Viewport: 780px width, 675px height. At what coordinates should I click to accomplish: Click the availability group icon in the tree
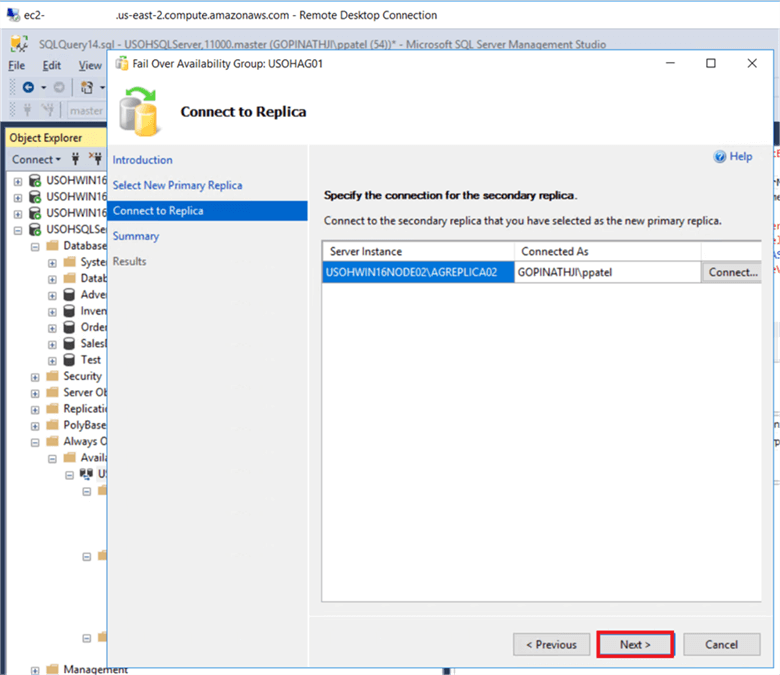(86, 474)
